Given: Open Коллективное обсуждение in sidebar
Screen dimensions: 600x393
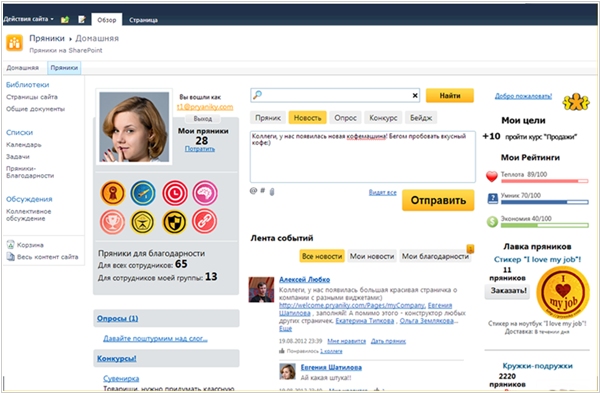Looking at the screenshot, I should (x=28, y=215).
